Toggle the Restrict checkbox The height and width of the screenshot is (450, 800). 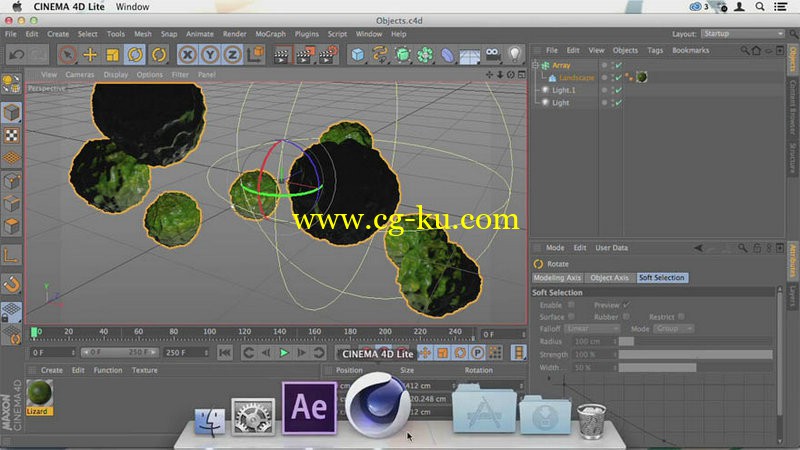(681, 317)
